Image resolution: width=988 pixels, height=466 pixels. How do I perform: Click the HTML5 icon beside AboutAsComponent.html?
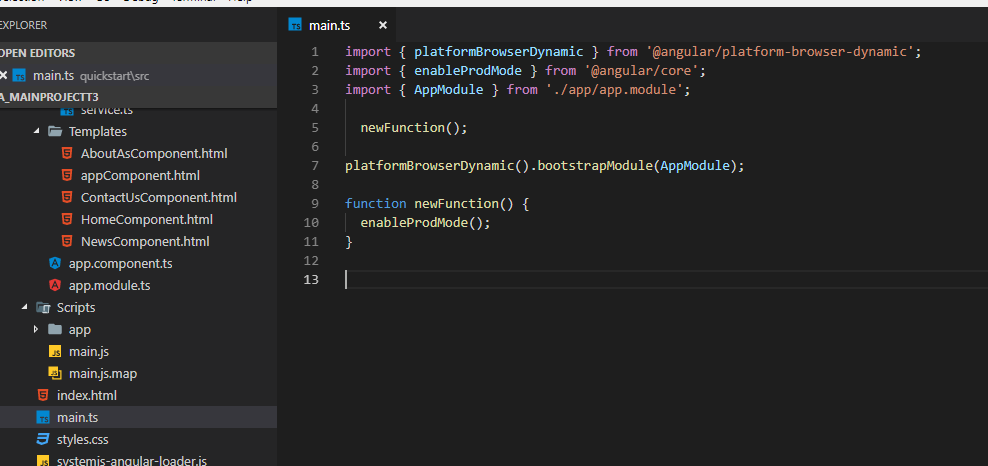pos(66,154)
